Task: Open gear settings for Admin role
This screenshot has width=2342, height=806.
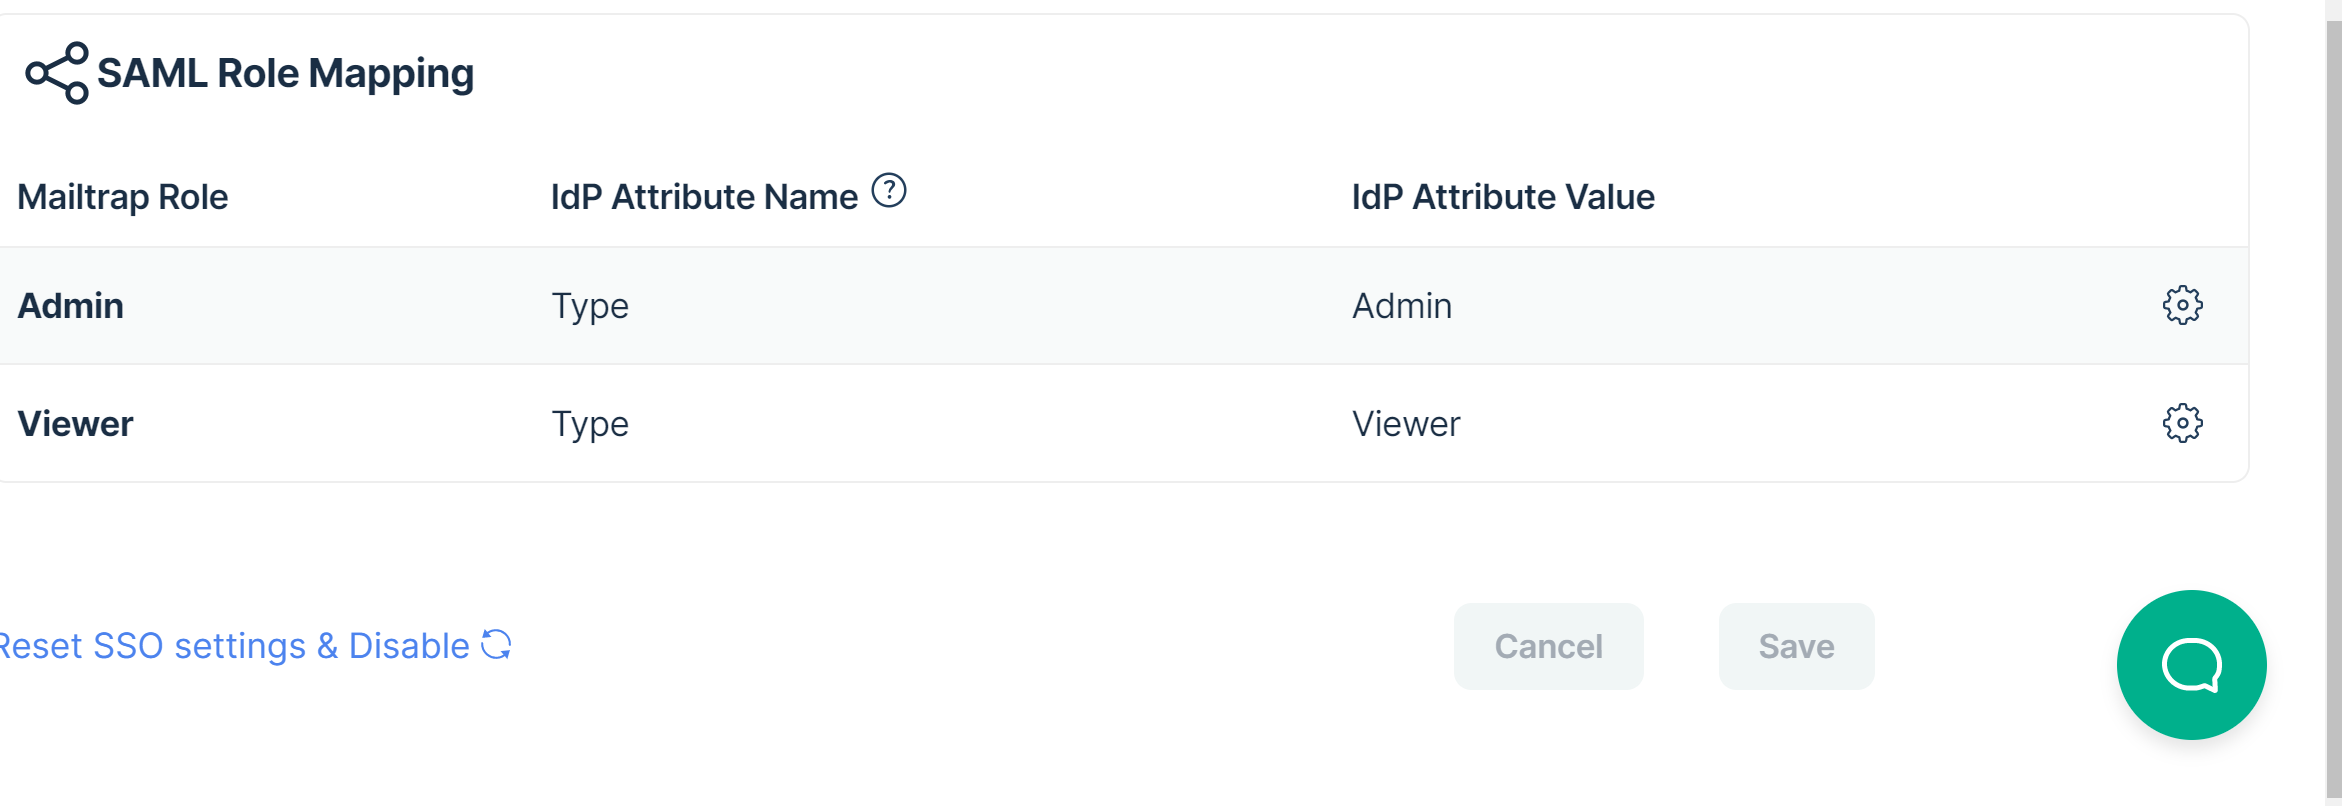Action: point(2182,305)
